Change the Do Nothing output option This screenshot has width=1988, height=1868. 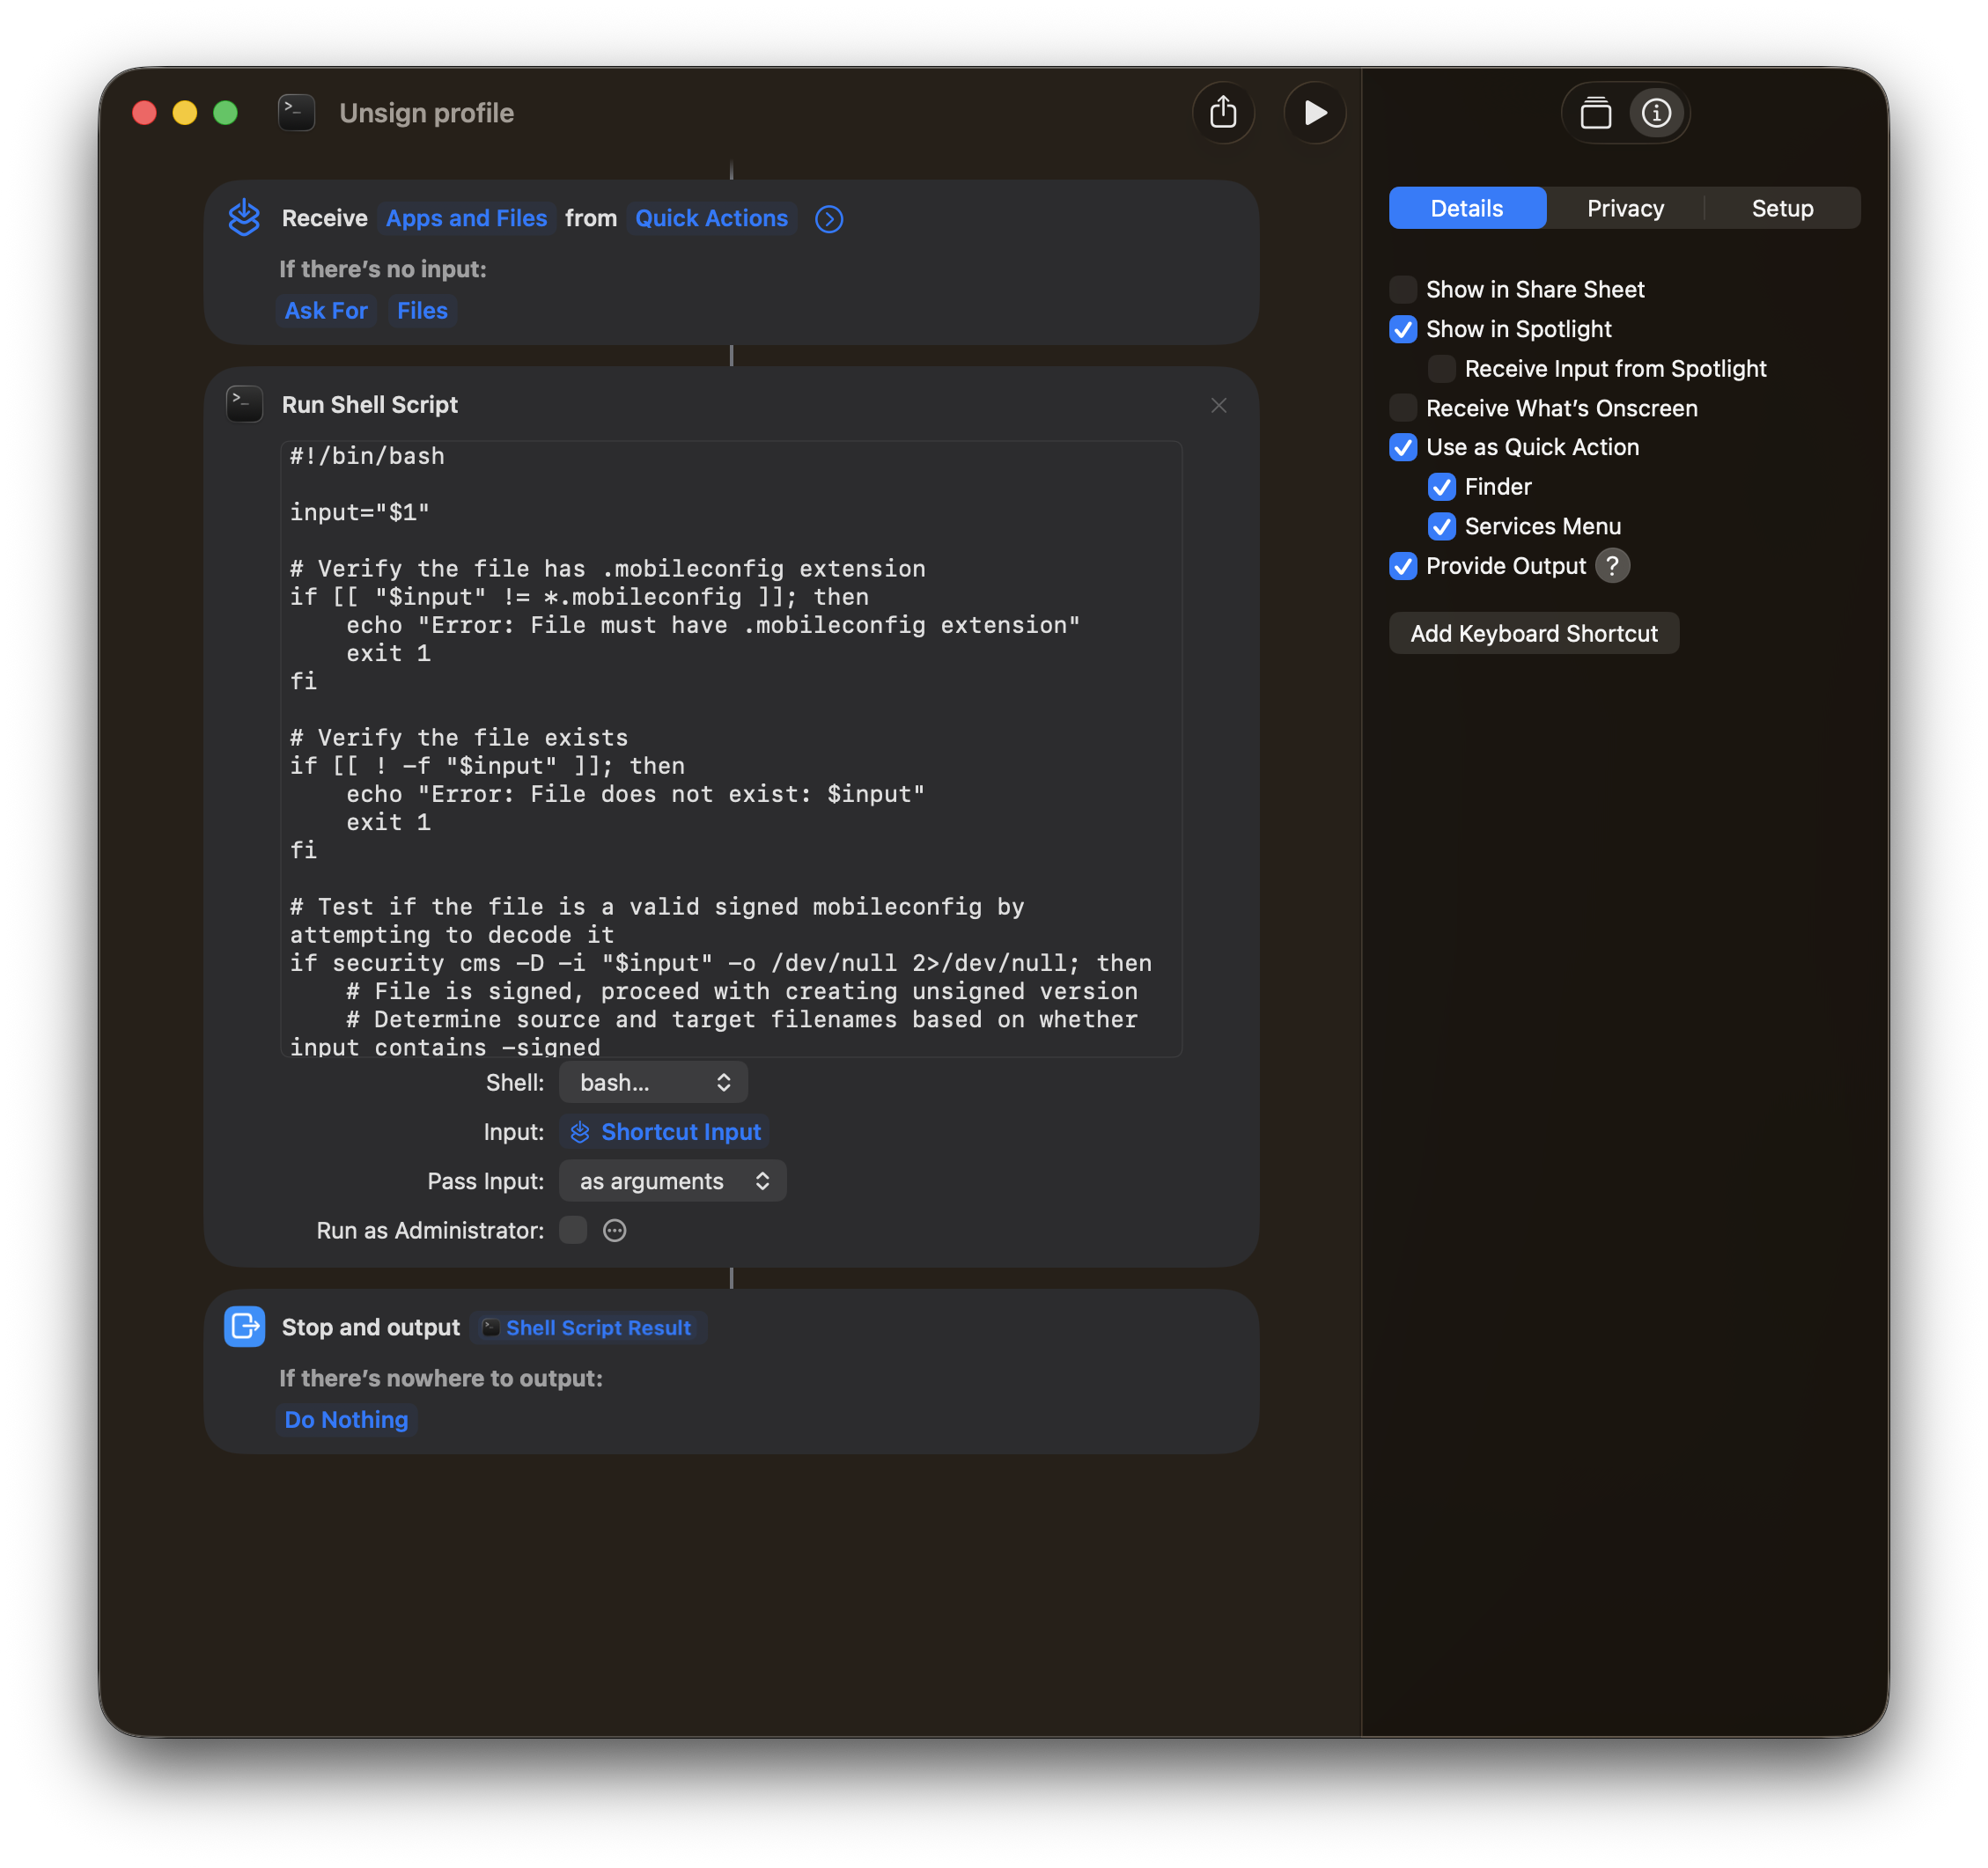point(345,1419)
